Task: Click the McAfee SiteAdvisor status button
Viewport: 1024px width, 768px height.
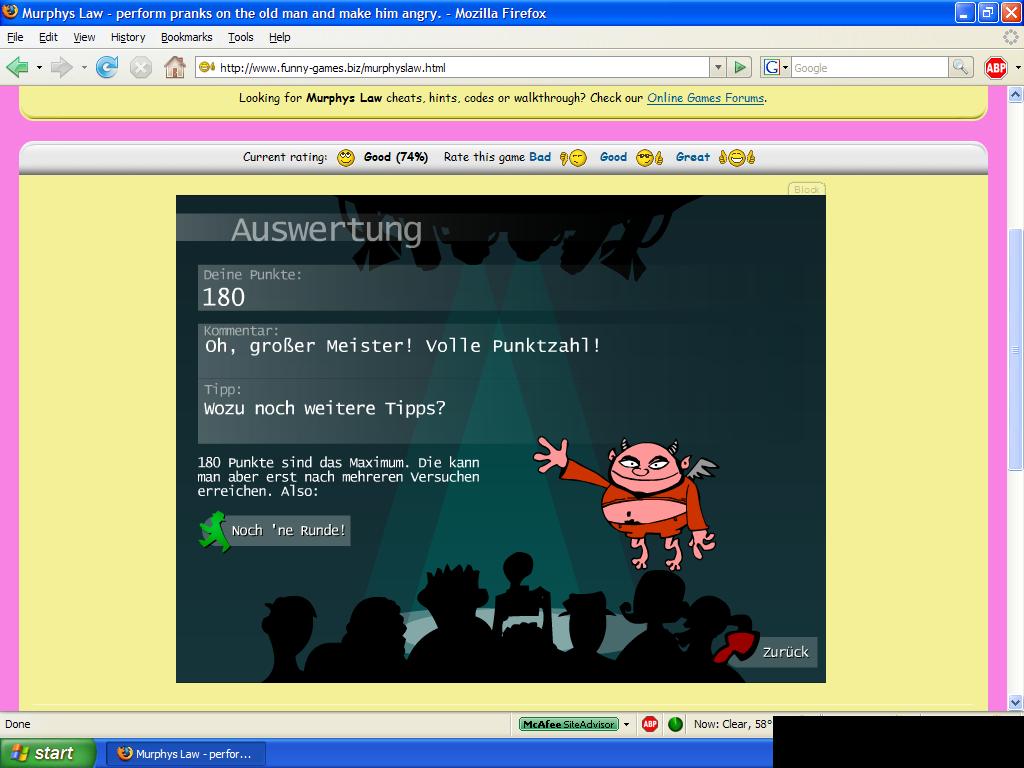Action: [x=568, y=724]
